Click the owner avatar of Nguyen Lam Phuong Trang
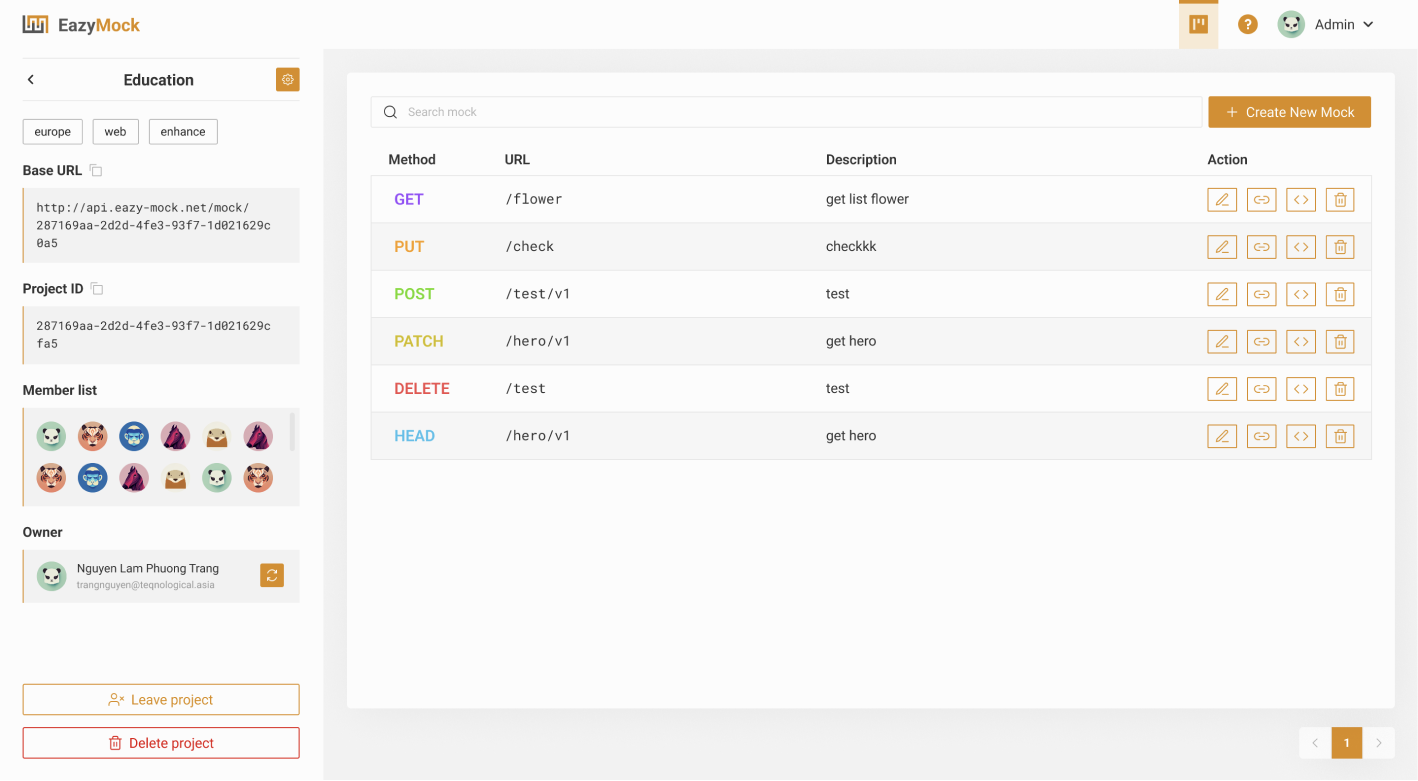Screen dimensions: 1418x781 52,576
